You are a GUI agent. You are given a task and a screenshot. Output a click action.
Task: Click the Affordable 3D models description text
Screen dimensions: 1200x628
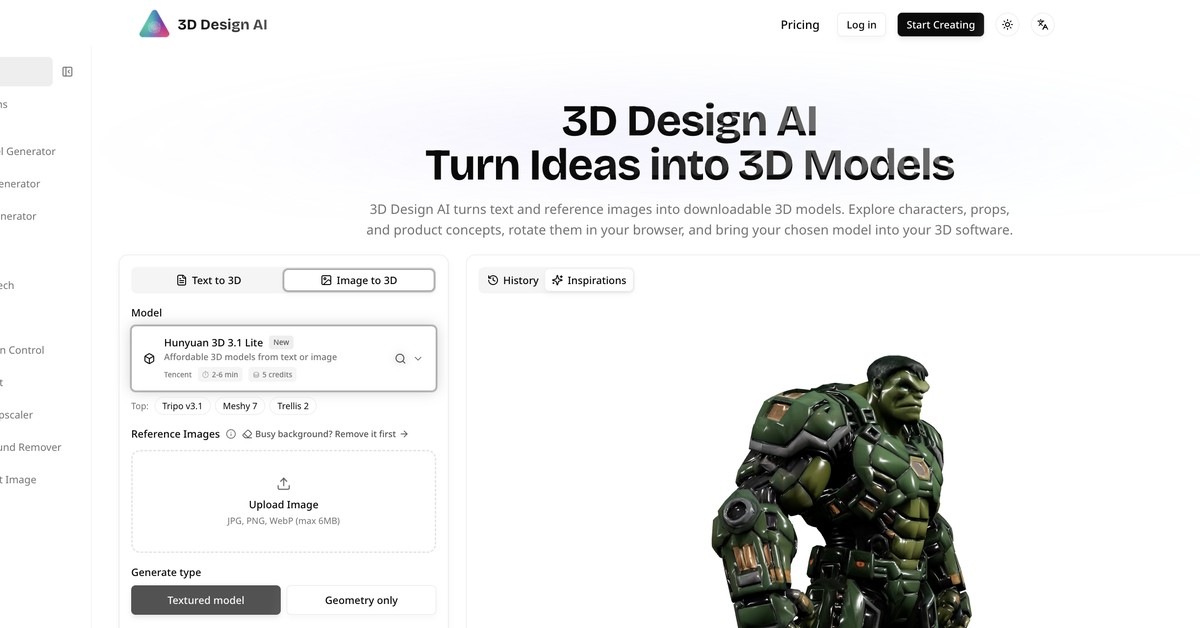click(250, 357)
